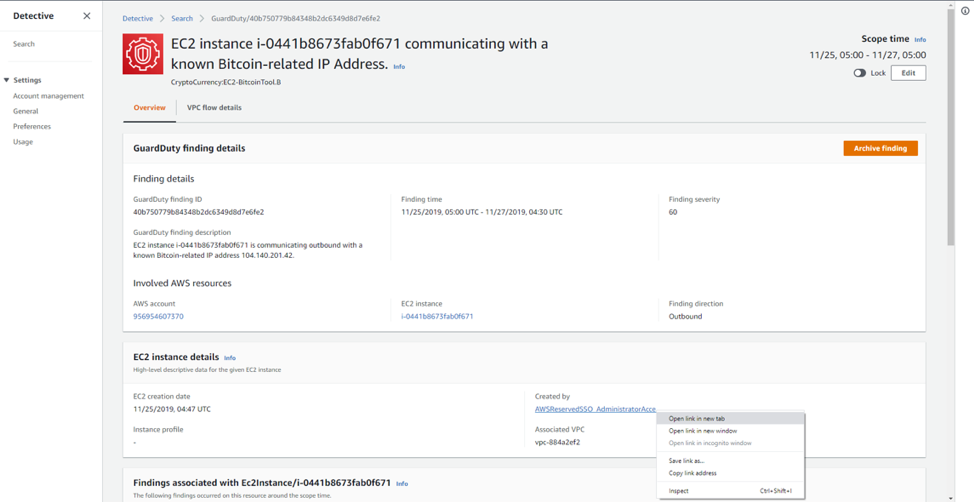This screenshot has width=974, height=502.
Task: Open EC2 instance i-0441b8673fab0f671 link
Action: coord(437,316)
